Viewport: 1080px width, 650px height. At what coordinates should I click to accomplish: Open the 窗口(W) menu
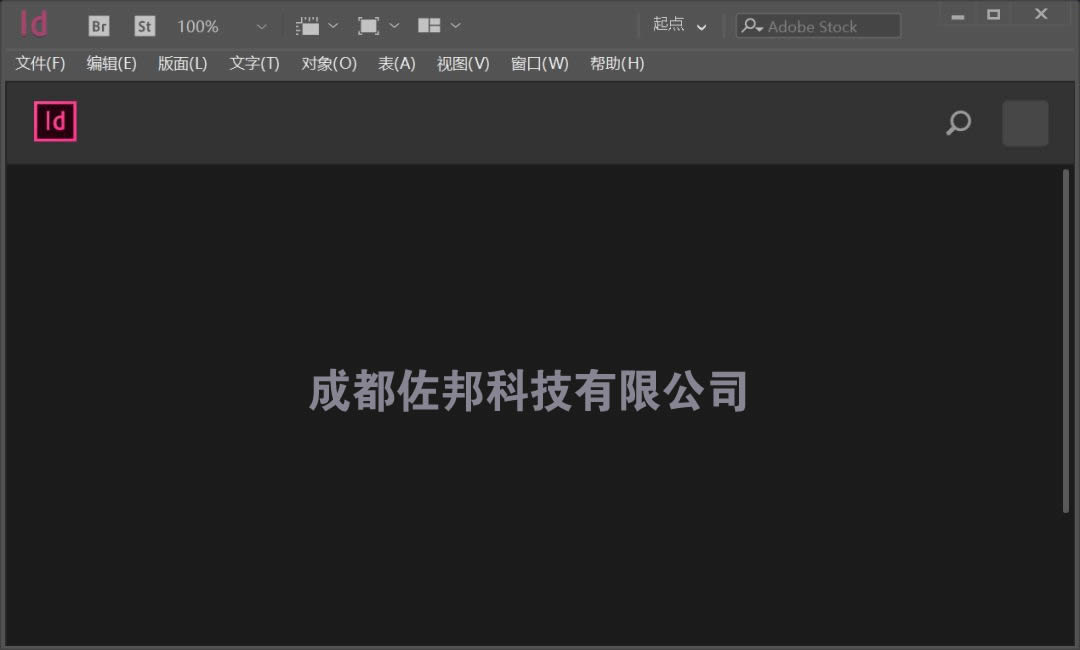[x=539, y=63]
